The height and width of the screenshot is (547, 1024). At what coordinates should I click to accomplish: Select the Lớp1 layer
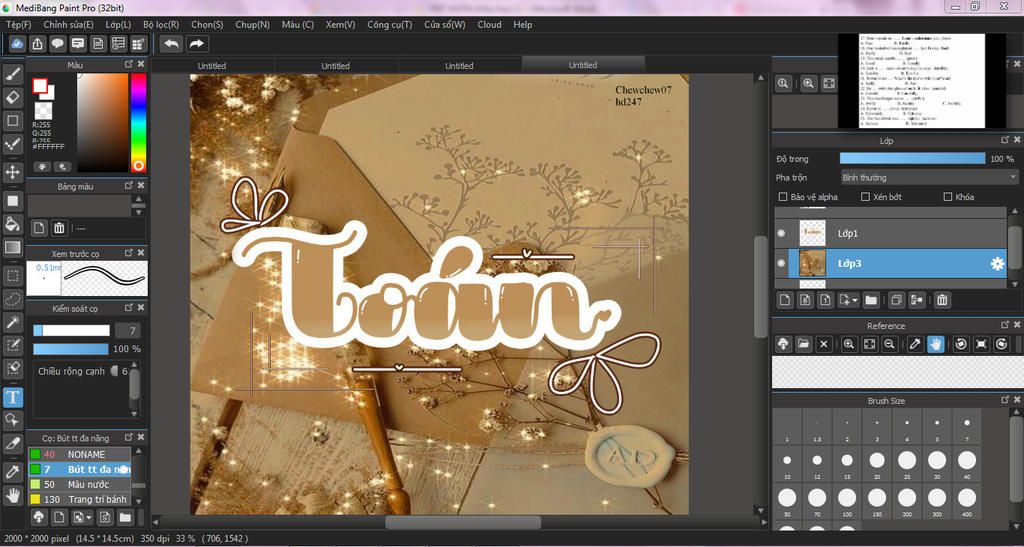[891, 233]
